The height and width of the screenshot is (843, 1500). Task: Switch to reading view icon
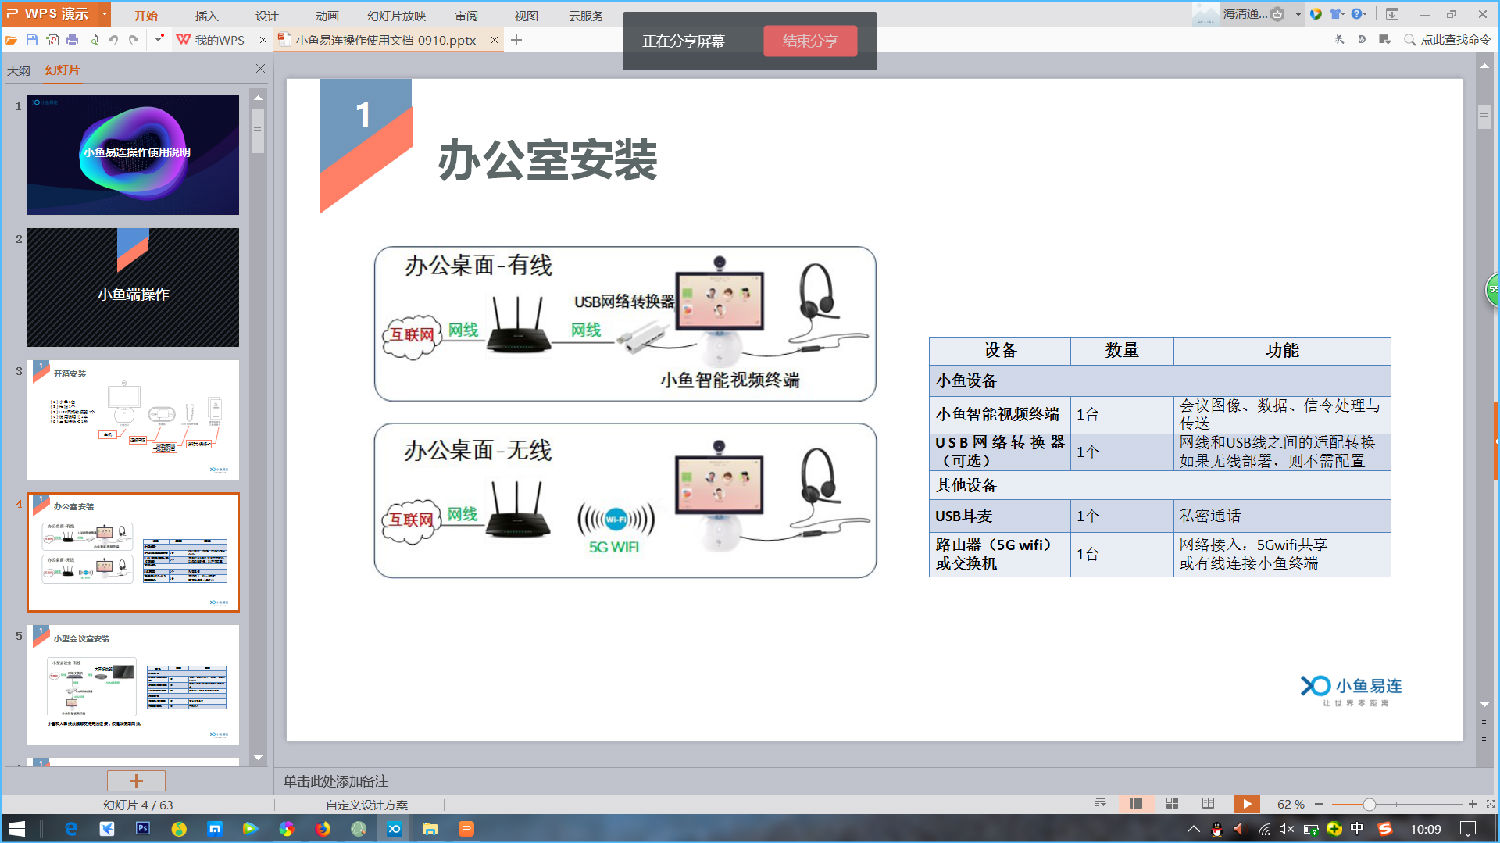pos(1208,804)
